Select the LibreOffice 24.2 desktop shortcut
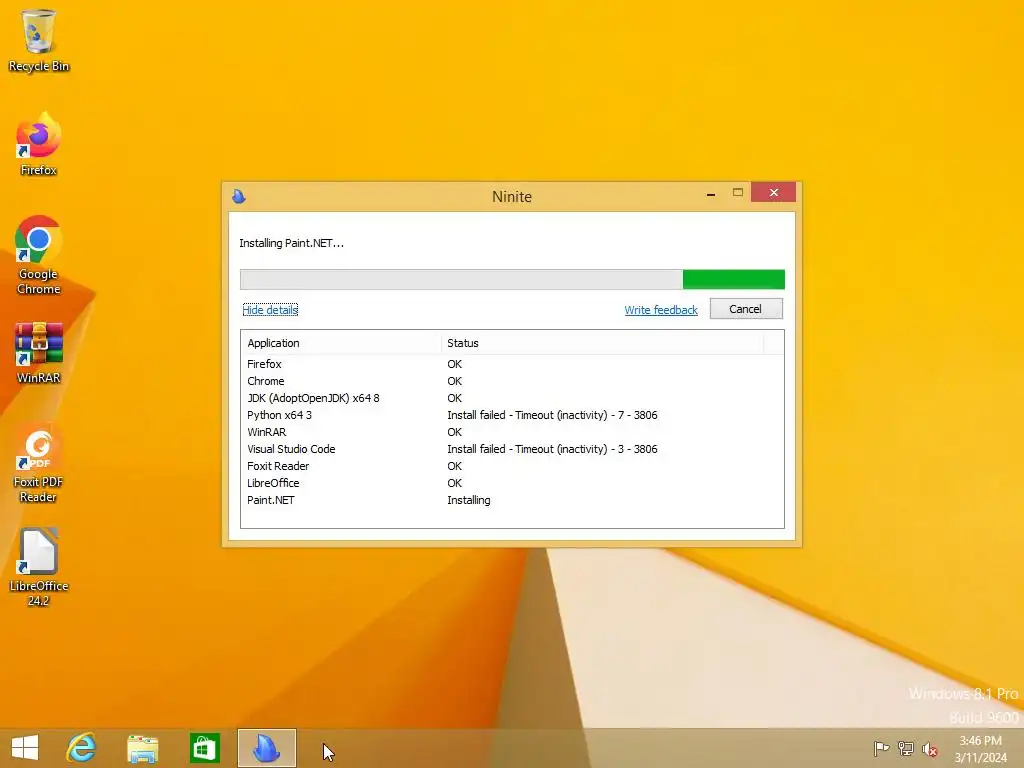Viewport: 1024px width, 768px height. coord(39,568)
